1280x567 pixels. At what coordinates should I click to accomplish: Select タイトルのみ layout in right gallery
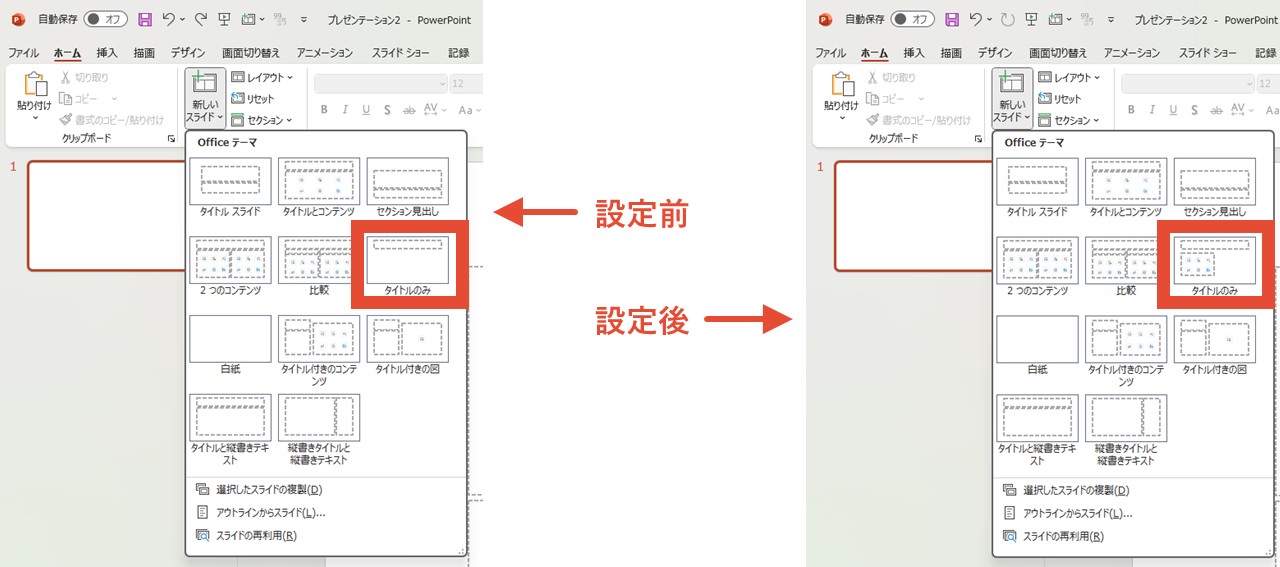[x=1214, y=266]
